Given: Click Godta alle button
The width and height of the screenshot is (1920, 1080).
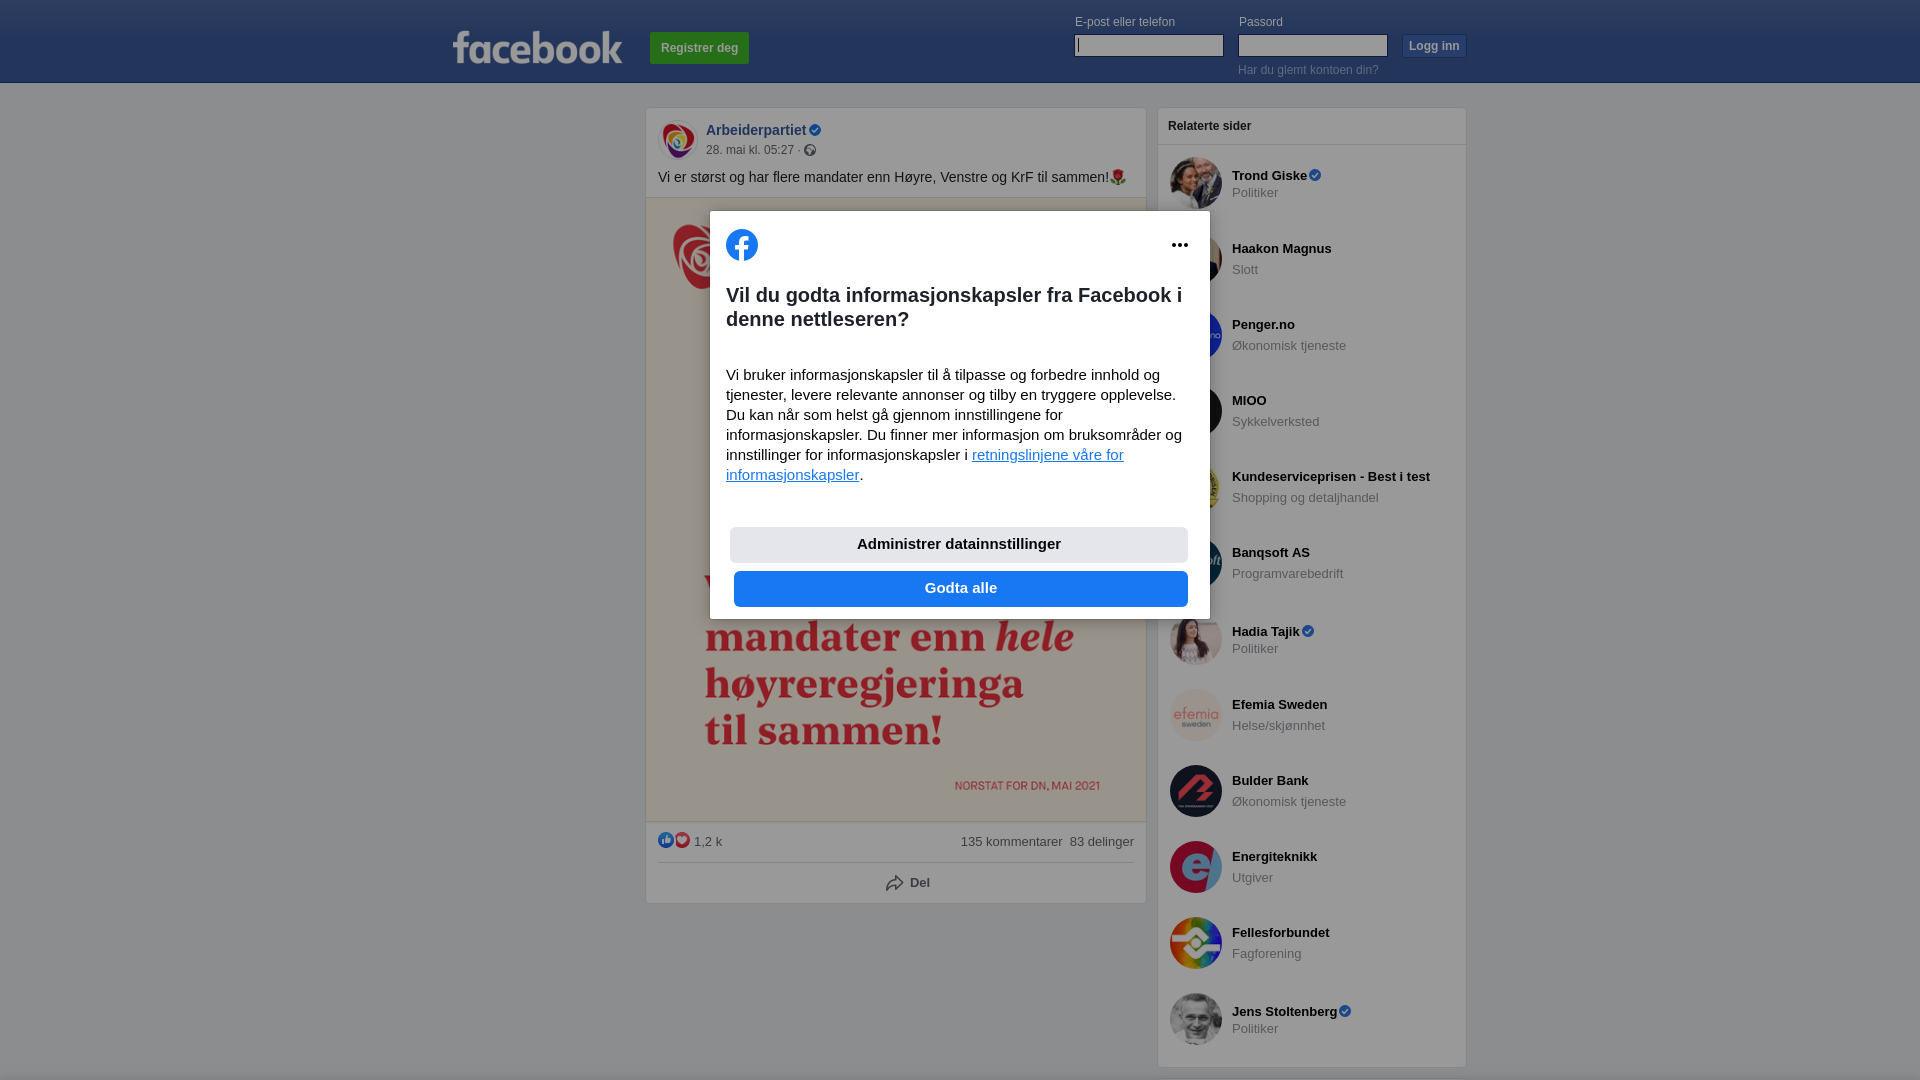Looking at the screenshot, I should [x=961, y=589].
